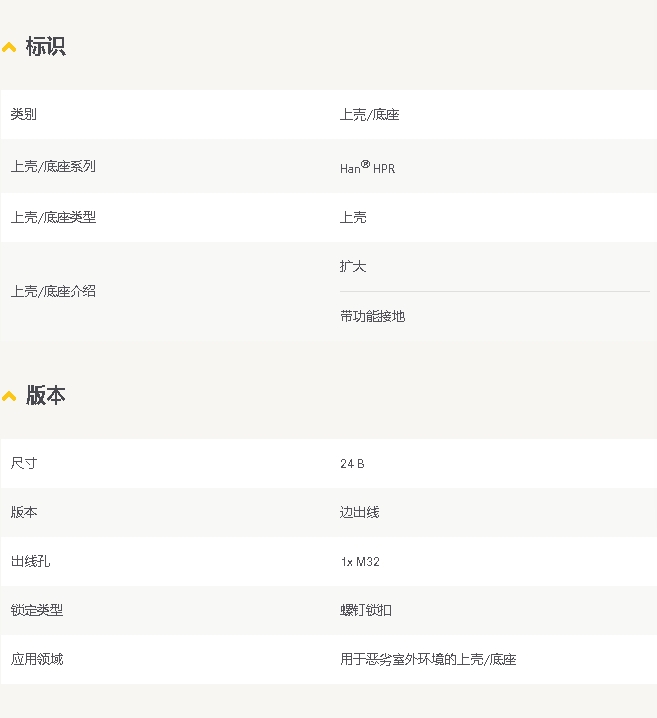Click the 上壳/底座介绍 row label
Screen dimensions: 657x718
click(53, 291)
